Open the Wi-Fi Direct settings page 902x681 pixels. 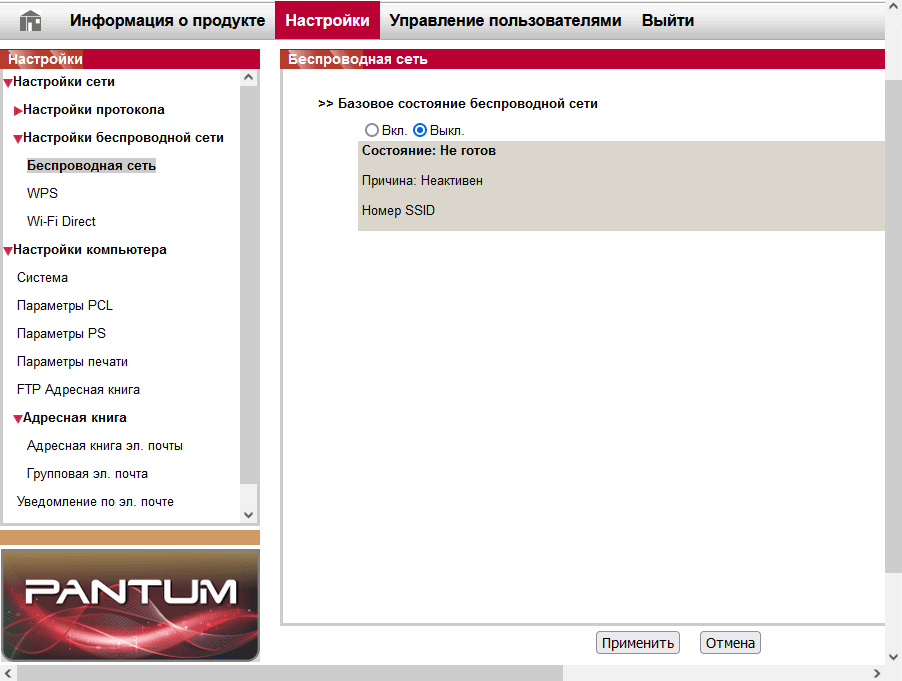[x=61, y=221]
